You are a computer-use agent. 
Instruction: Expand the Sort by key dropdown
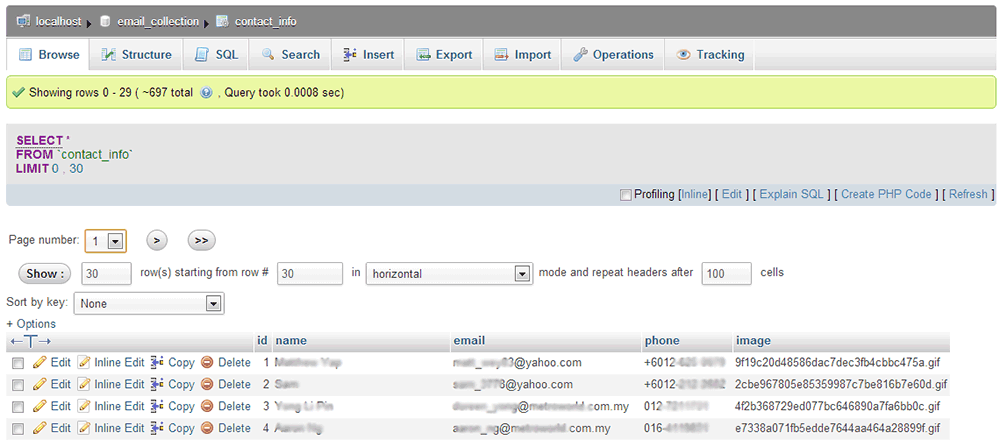click(x=212, y=303)
